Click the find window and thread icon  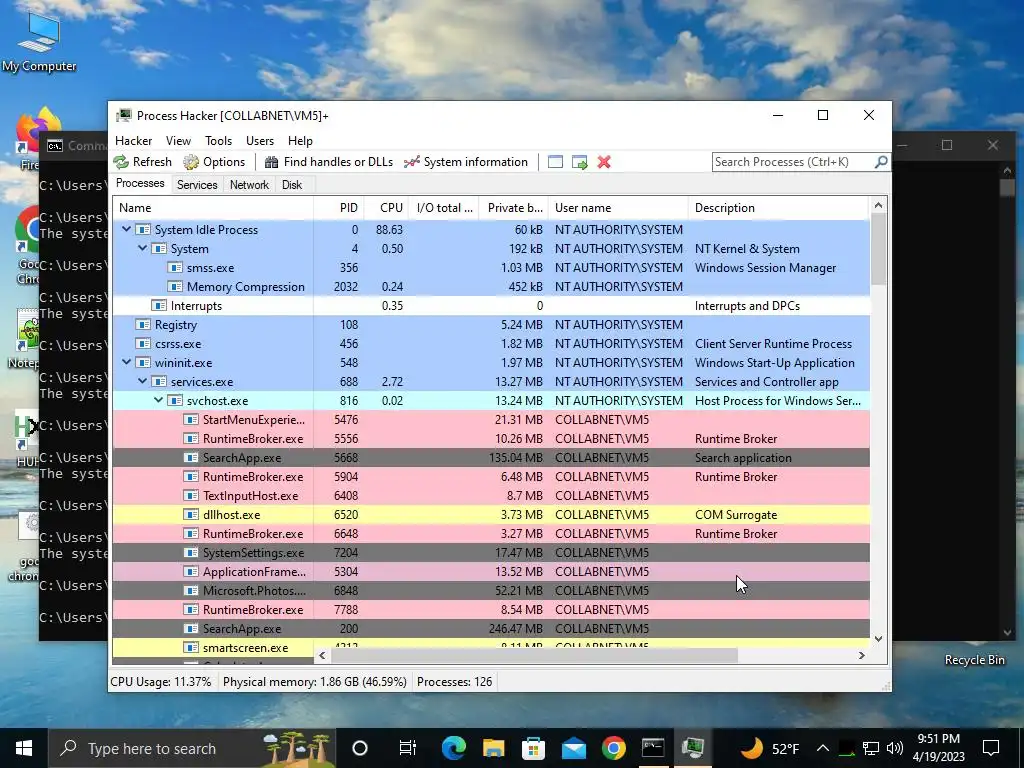[579, 162]
